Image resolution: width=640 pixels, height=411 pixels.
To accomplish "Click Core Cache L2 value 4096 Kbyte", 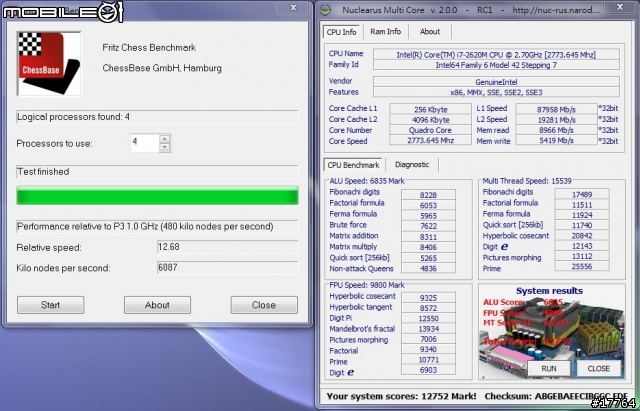I will [430, 120].
